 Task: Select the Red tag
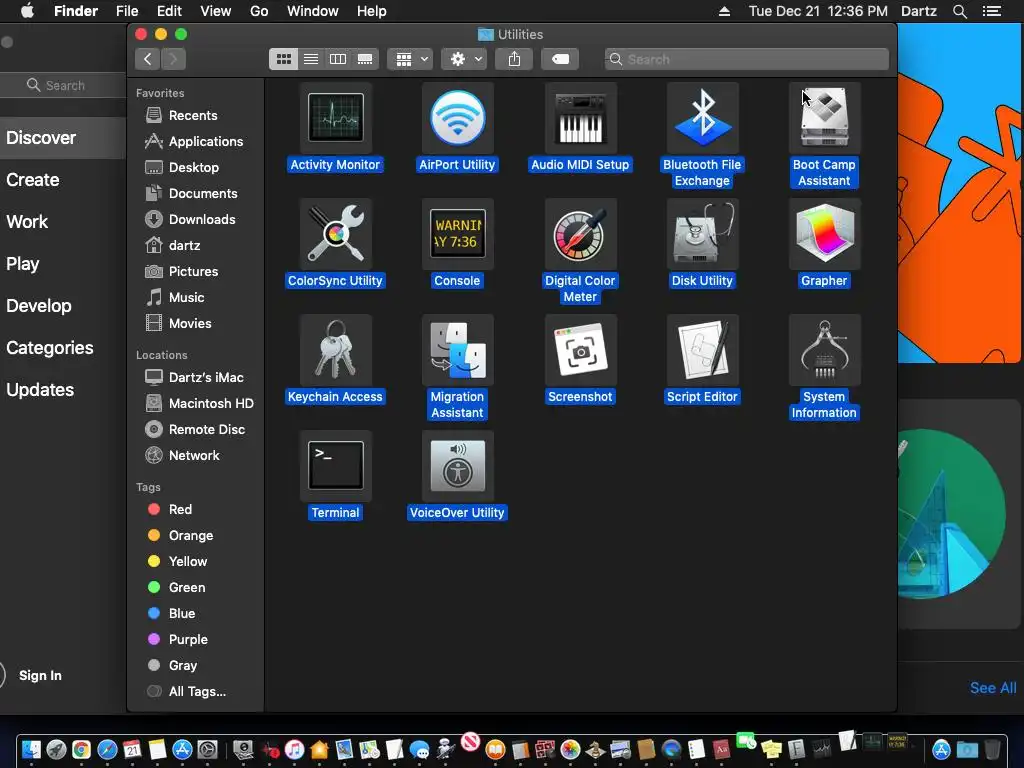170,509
